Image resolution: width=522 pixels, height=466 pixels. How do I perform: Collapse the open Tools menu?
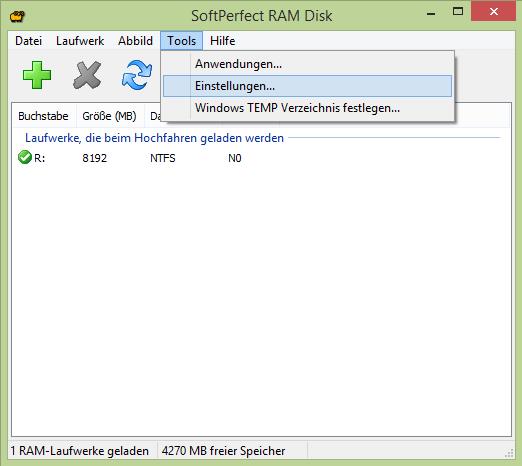click(x=181, y=41)
